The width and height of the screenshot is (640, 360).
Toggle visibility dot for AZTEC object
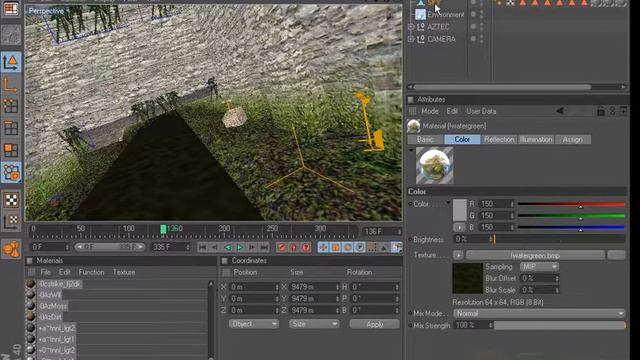coord(473,27)
